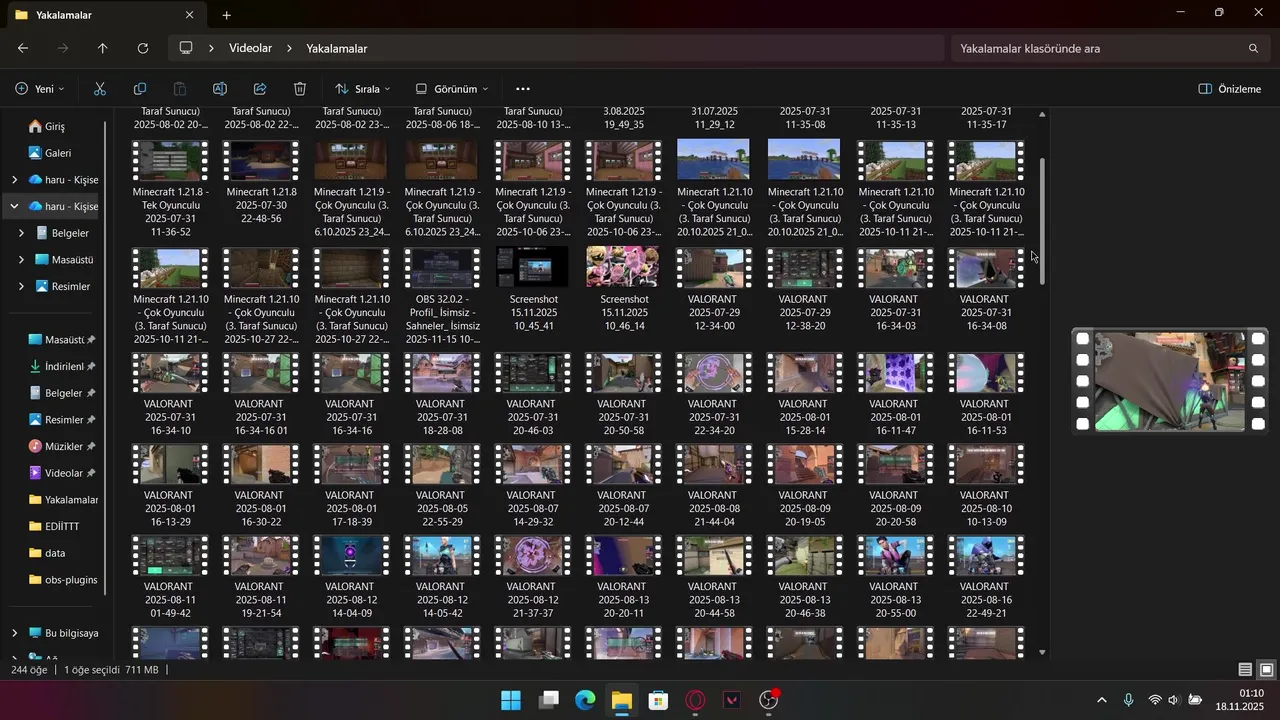This screenshot has height=720, width=1280.
Task: Open the Yeni dropdown menu
Action: [x=40, y=89]
